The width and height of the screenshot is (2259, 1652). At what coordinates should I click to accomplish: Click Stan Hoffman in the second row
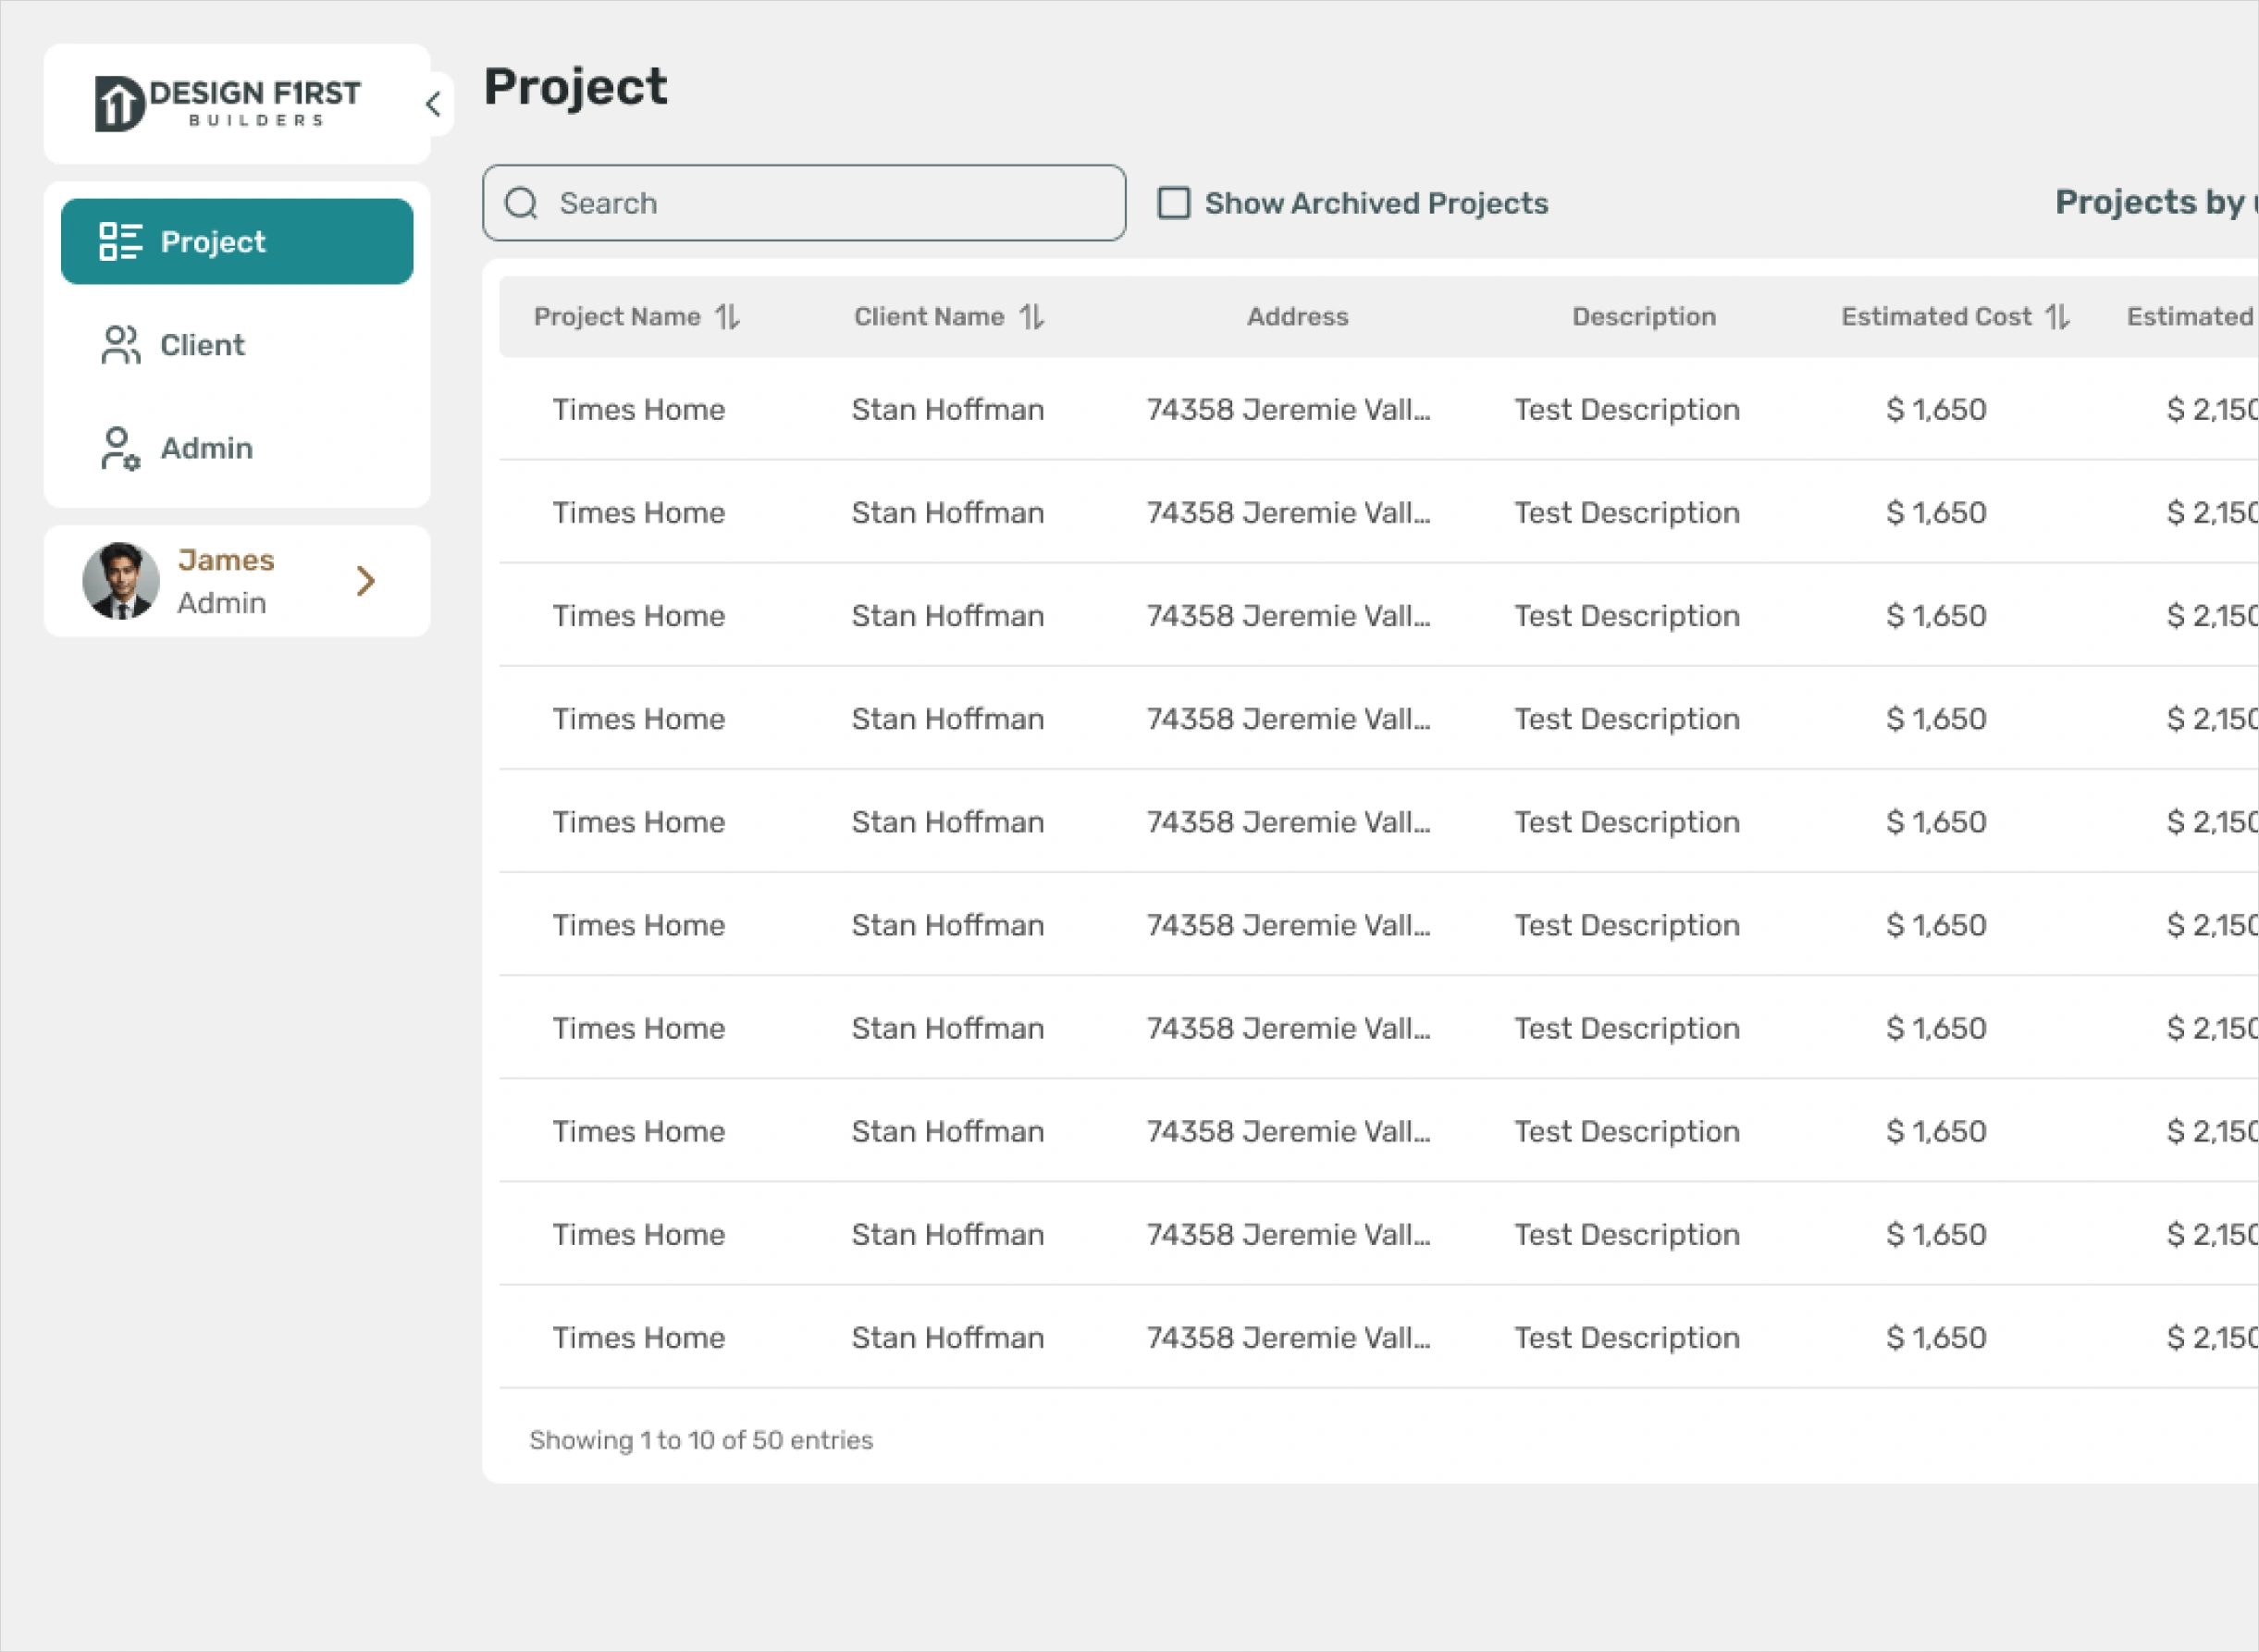coord(947,512)
